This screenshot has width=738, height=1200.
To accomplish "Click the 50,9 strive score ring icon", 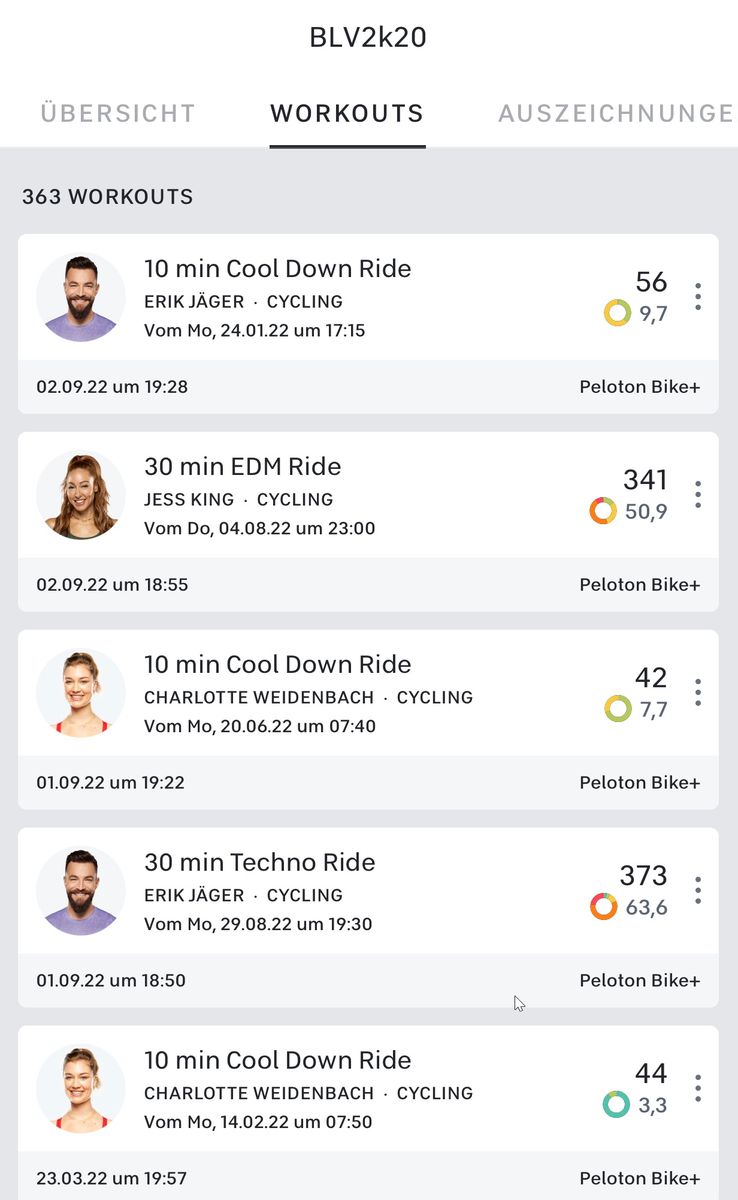I will point(602,511).
